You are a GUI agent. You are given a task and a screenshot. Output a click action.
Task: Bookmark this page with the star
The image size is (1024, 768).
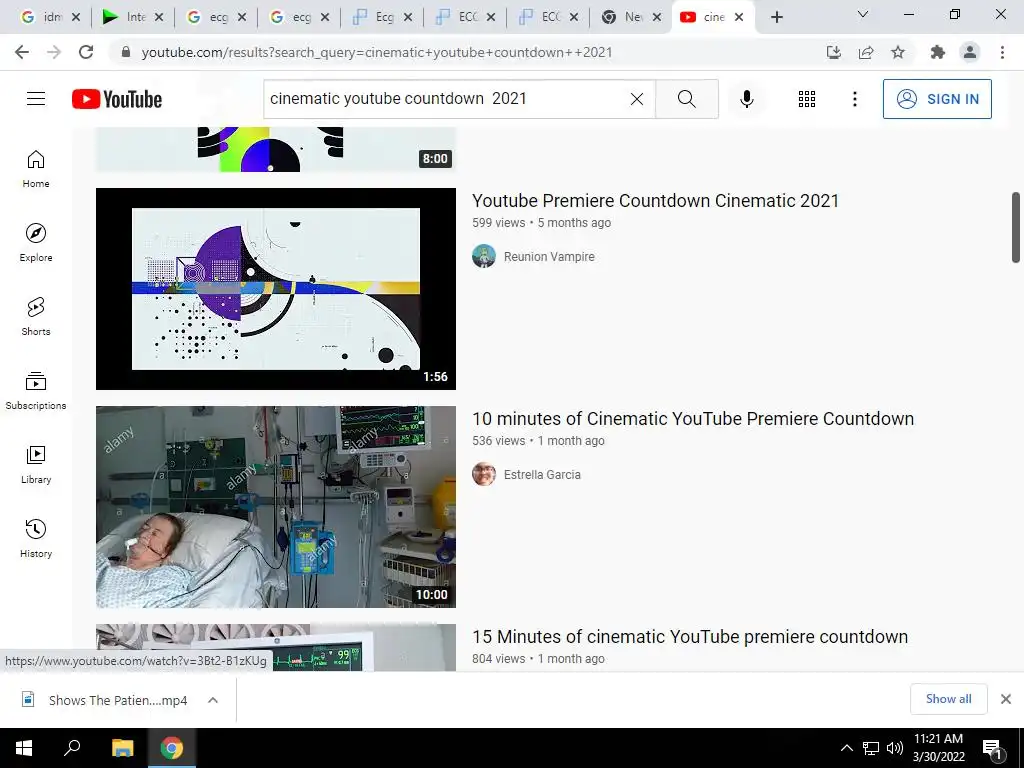point(898,52)
